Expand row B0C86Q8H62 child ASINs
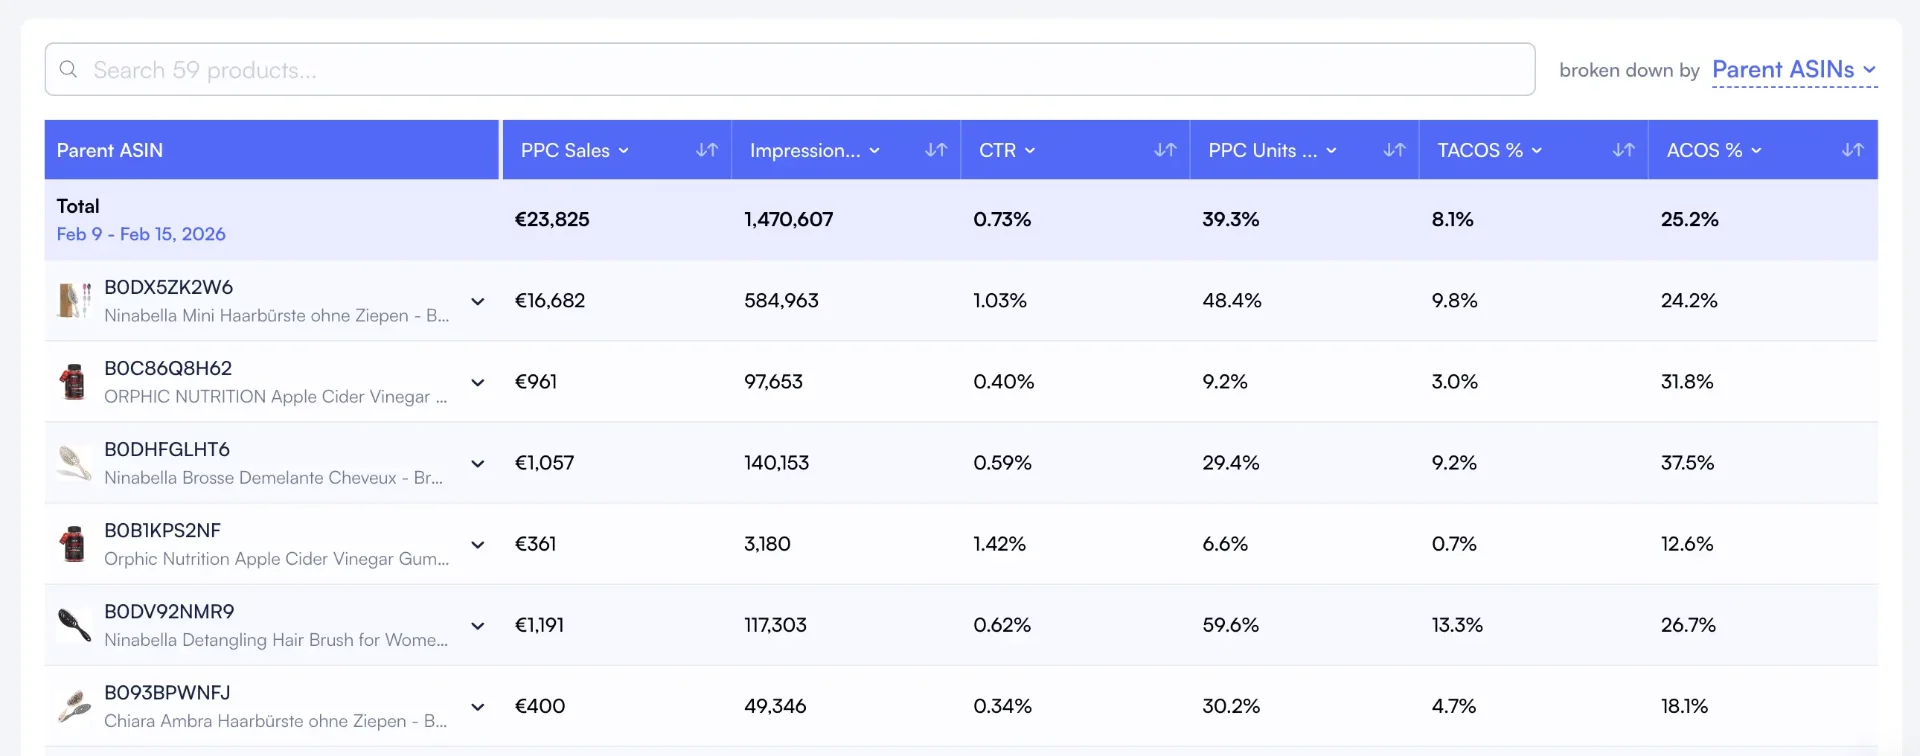The image size is (1920, 756). (478, 382)
